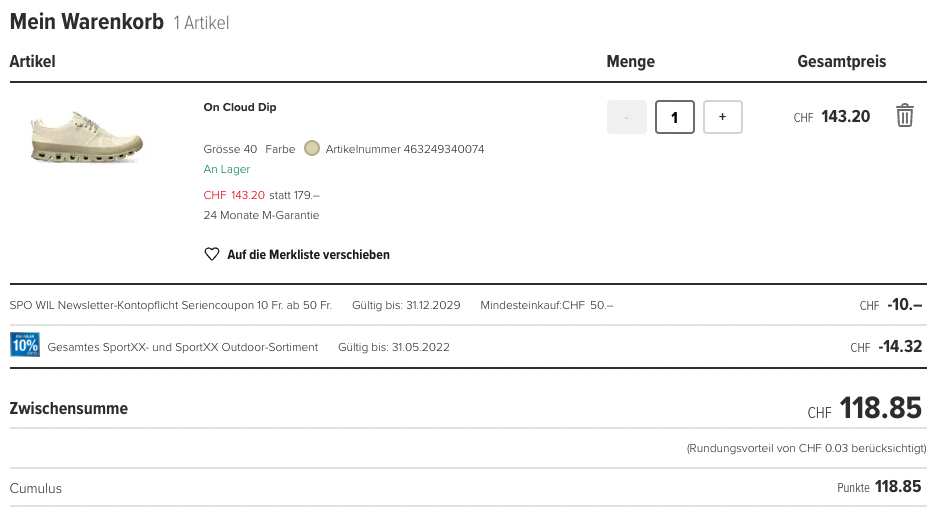
Task: Click the blue 10% coupon badge
Action: [24, 346]
